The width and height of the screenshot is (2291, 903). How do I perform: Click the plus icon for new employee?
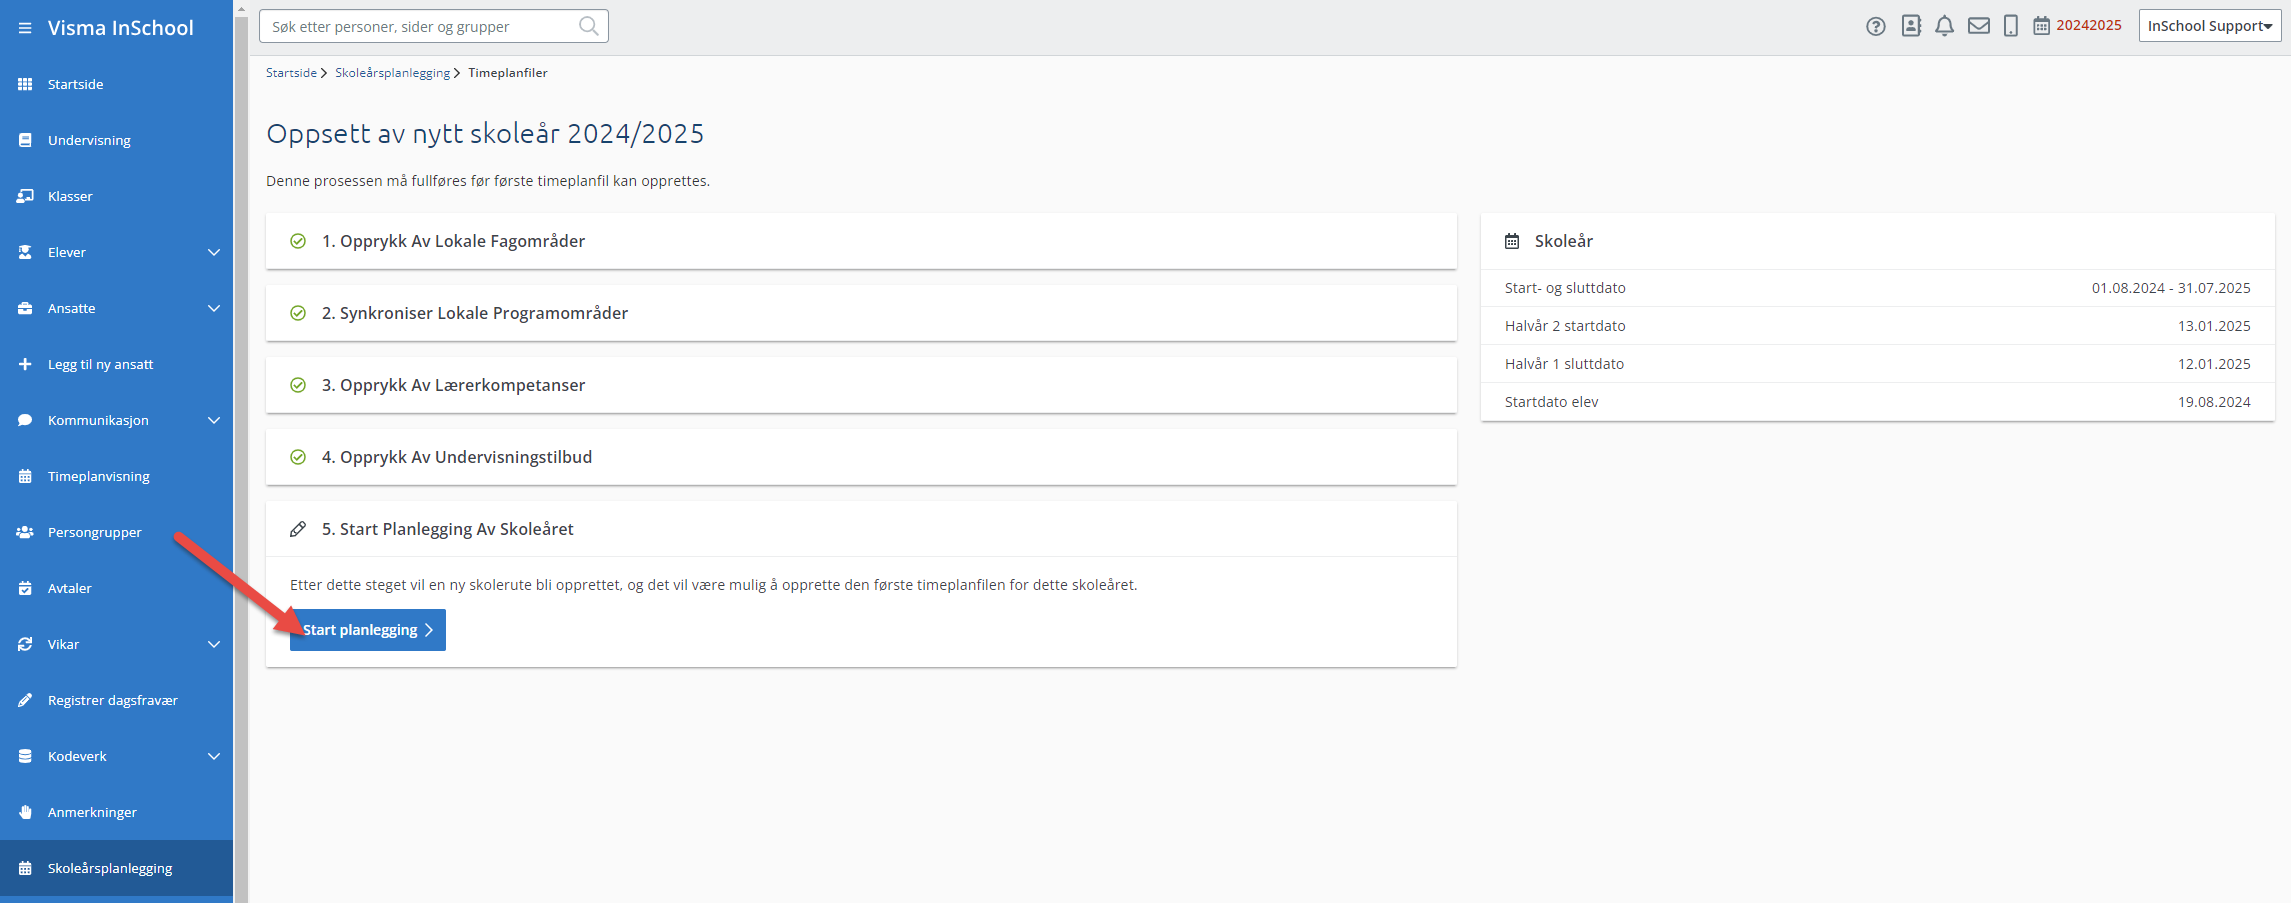pos(25,364)
